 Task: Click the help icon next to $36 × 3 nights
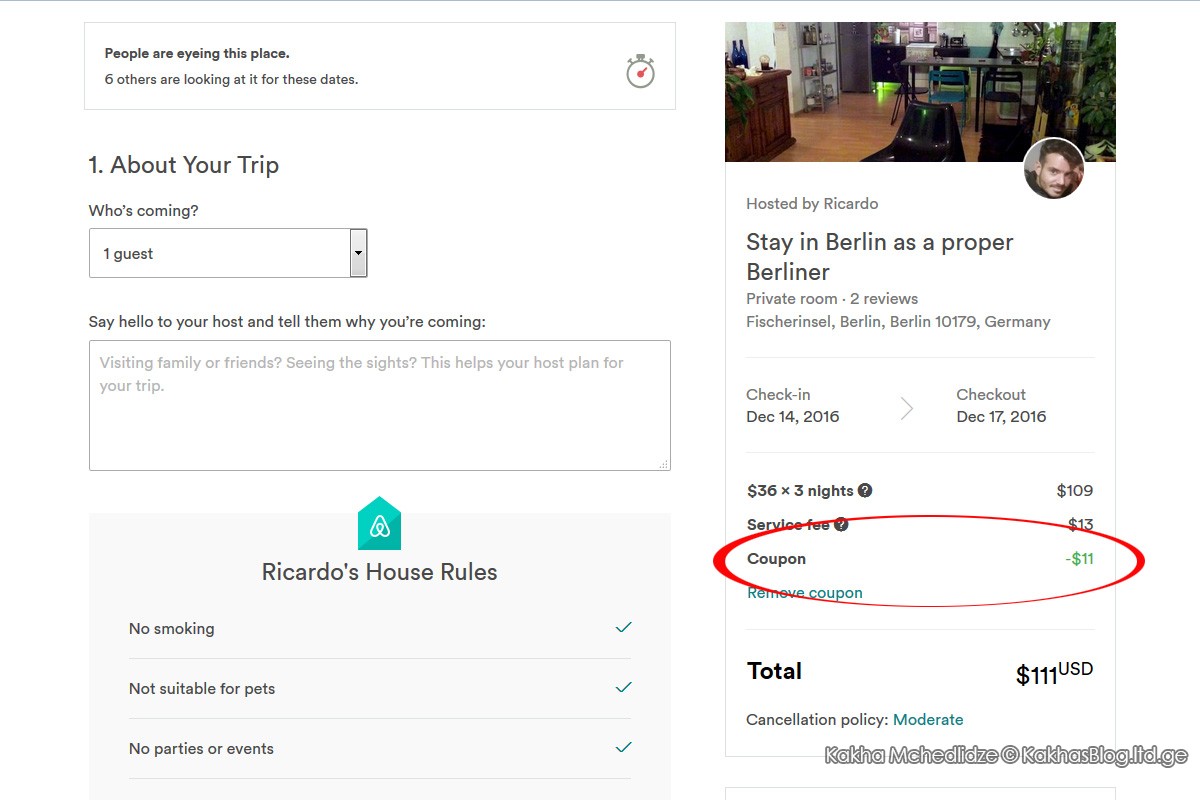[x=865, y=490]
